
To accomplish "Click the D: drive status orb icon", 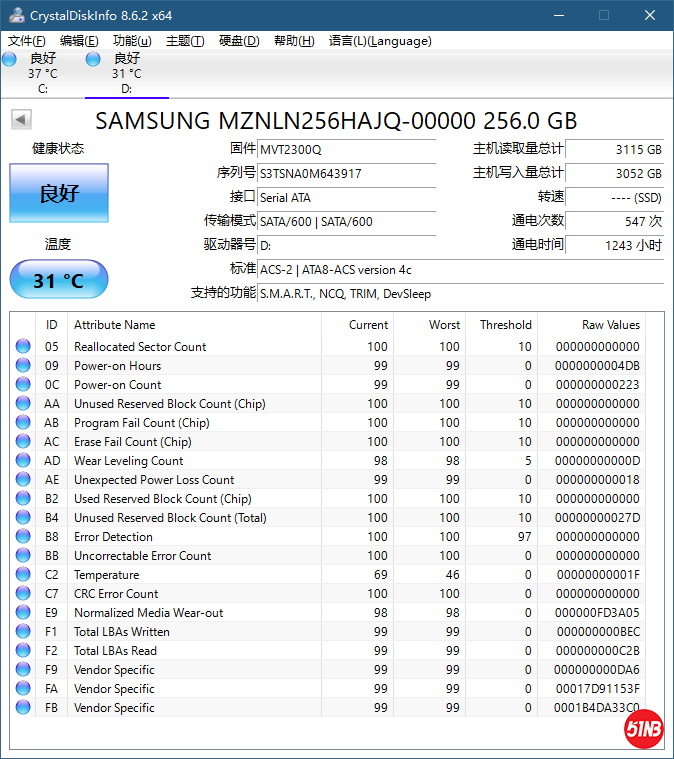I will (94, 59).
